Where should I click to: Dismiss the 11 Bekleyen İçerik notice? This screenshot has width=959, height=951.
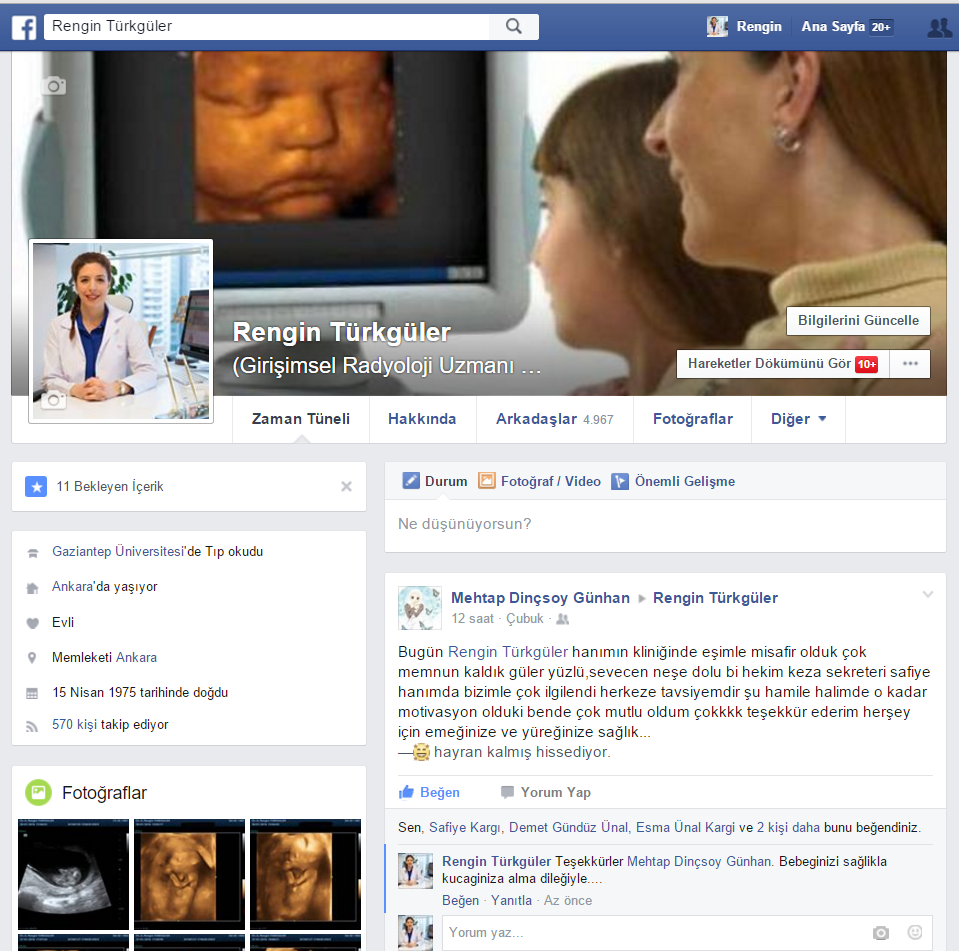pyautogui.click(x=346, y=487)
